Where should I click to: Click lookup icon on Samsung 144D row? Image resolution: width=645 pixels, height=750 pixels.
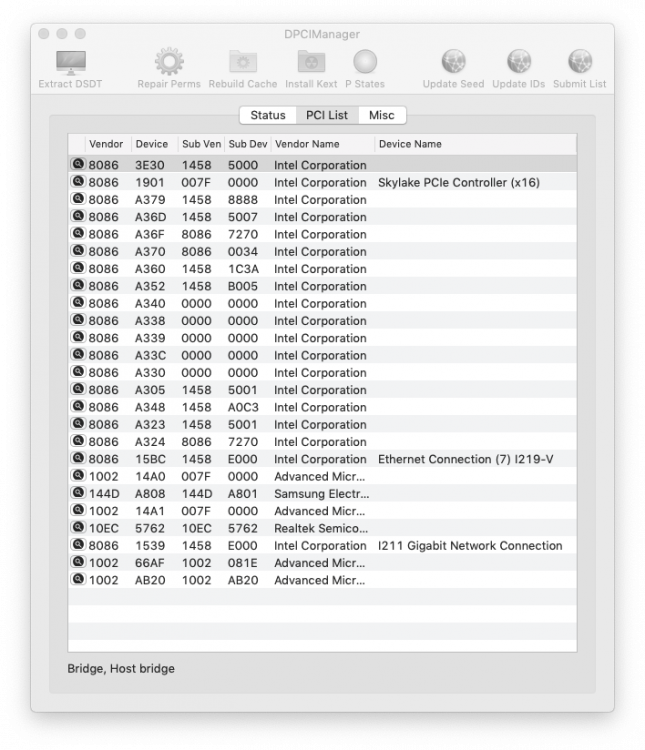coord(78,493)
